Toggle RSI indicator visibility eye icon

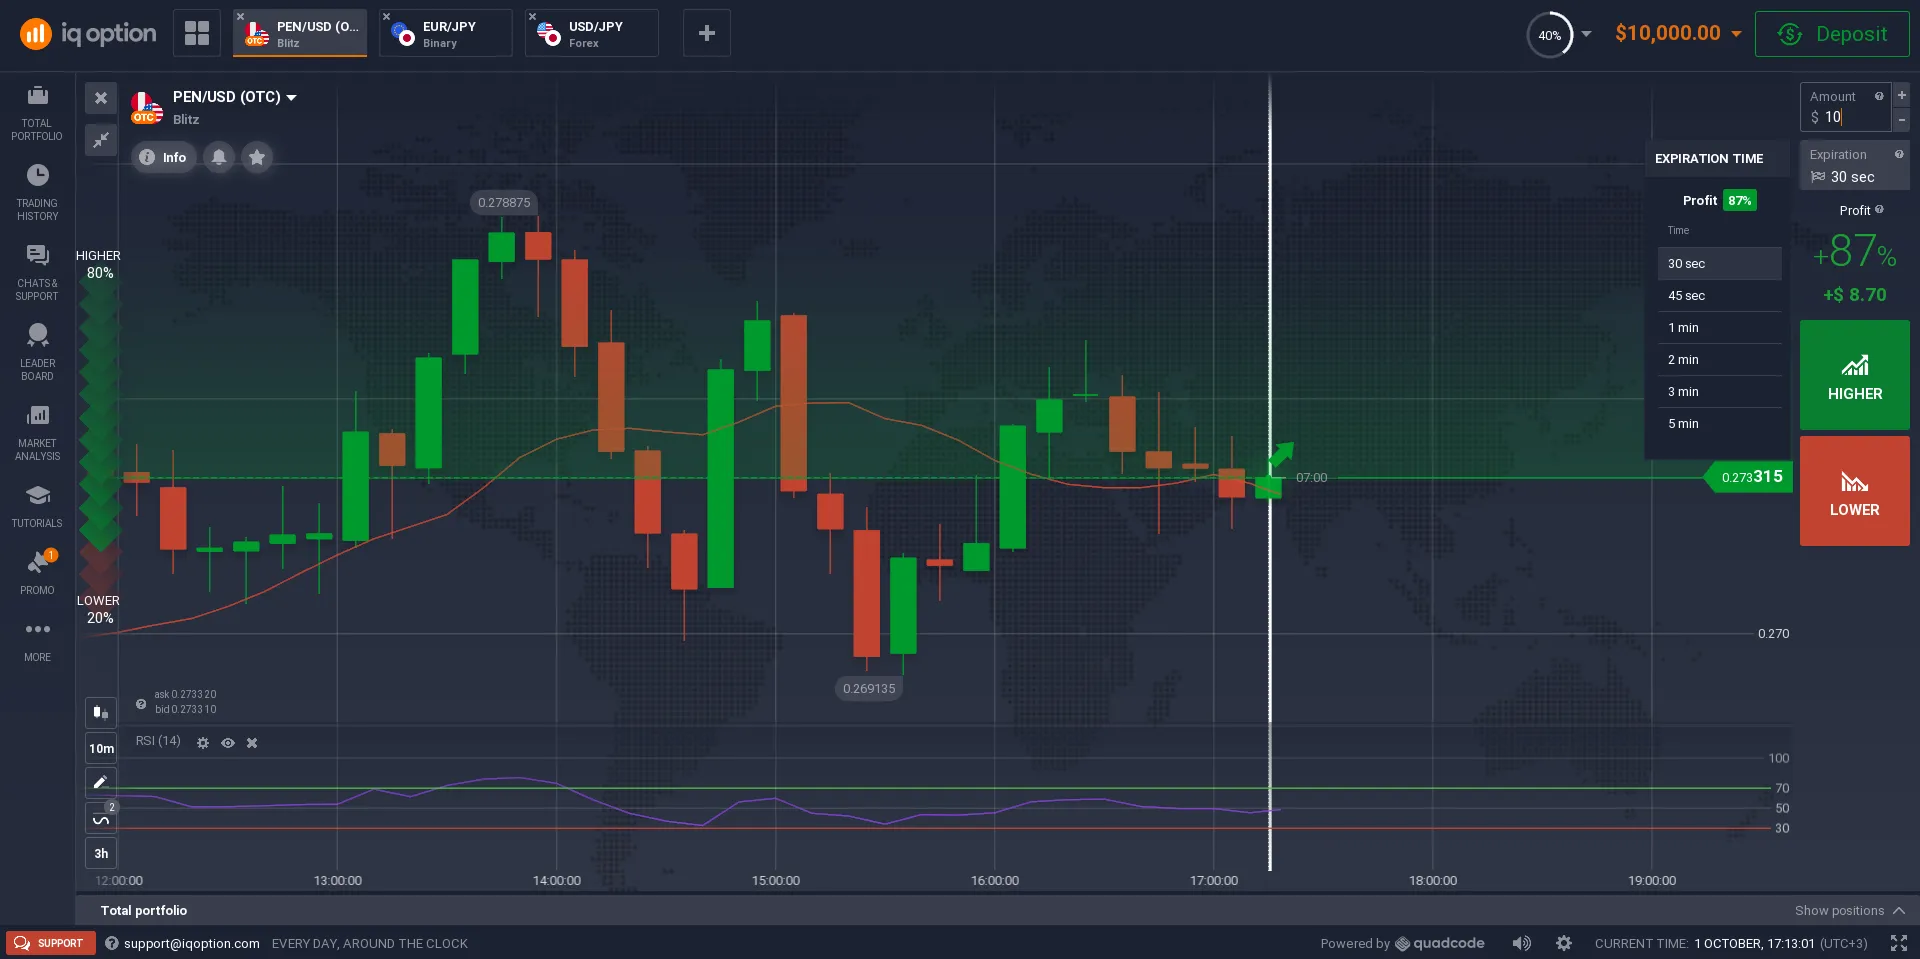[228, 743]
